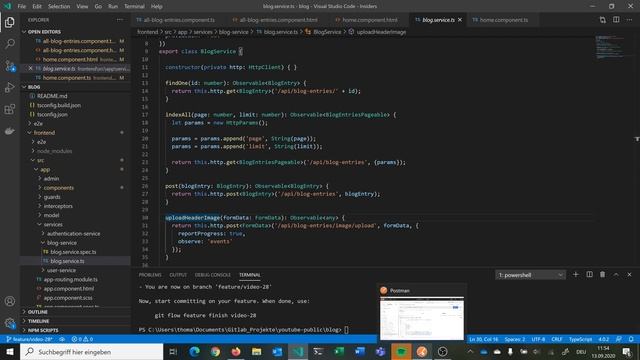Open the Selection menu
The height and width of the screenshot is (360, 640).
pos(59,6)
